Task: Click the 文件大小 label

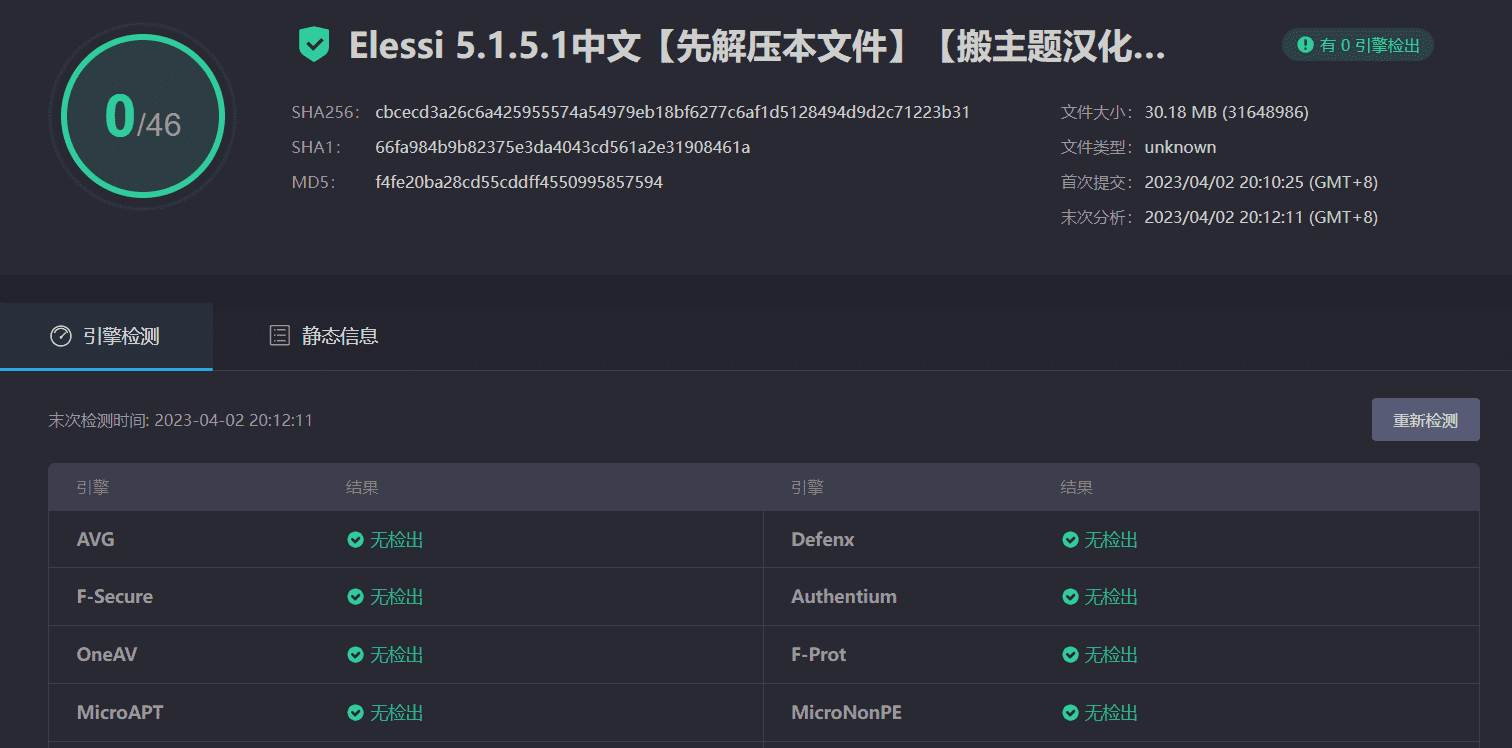Action: click(x=1098, y=112)
